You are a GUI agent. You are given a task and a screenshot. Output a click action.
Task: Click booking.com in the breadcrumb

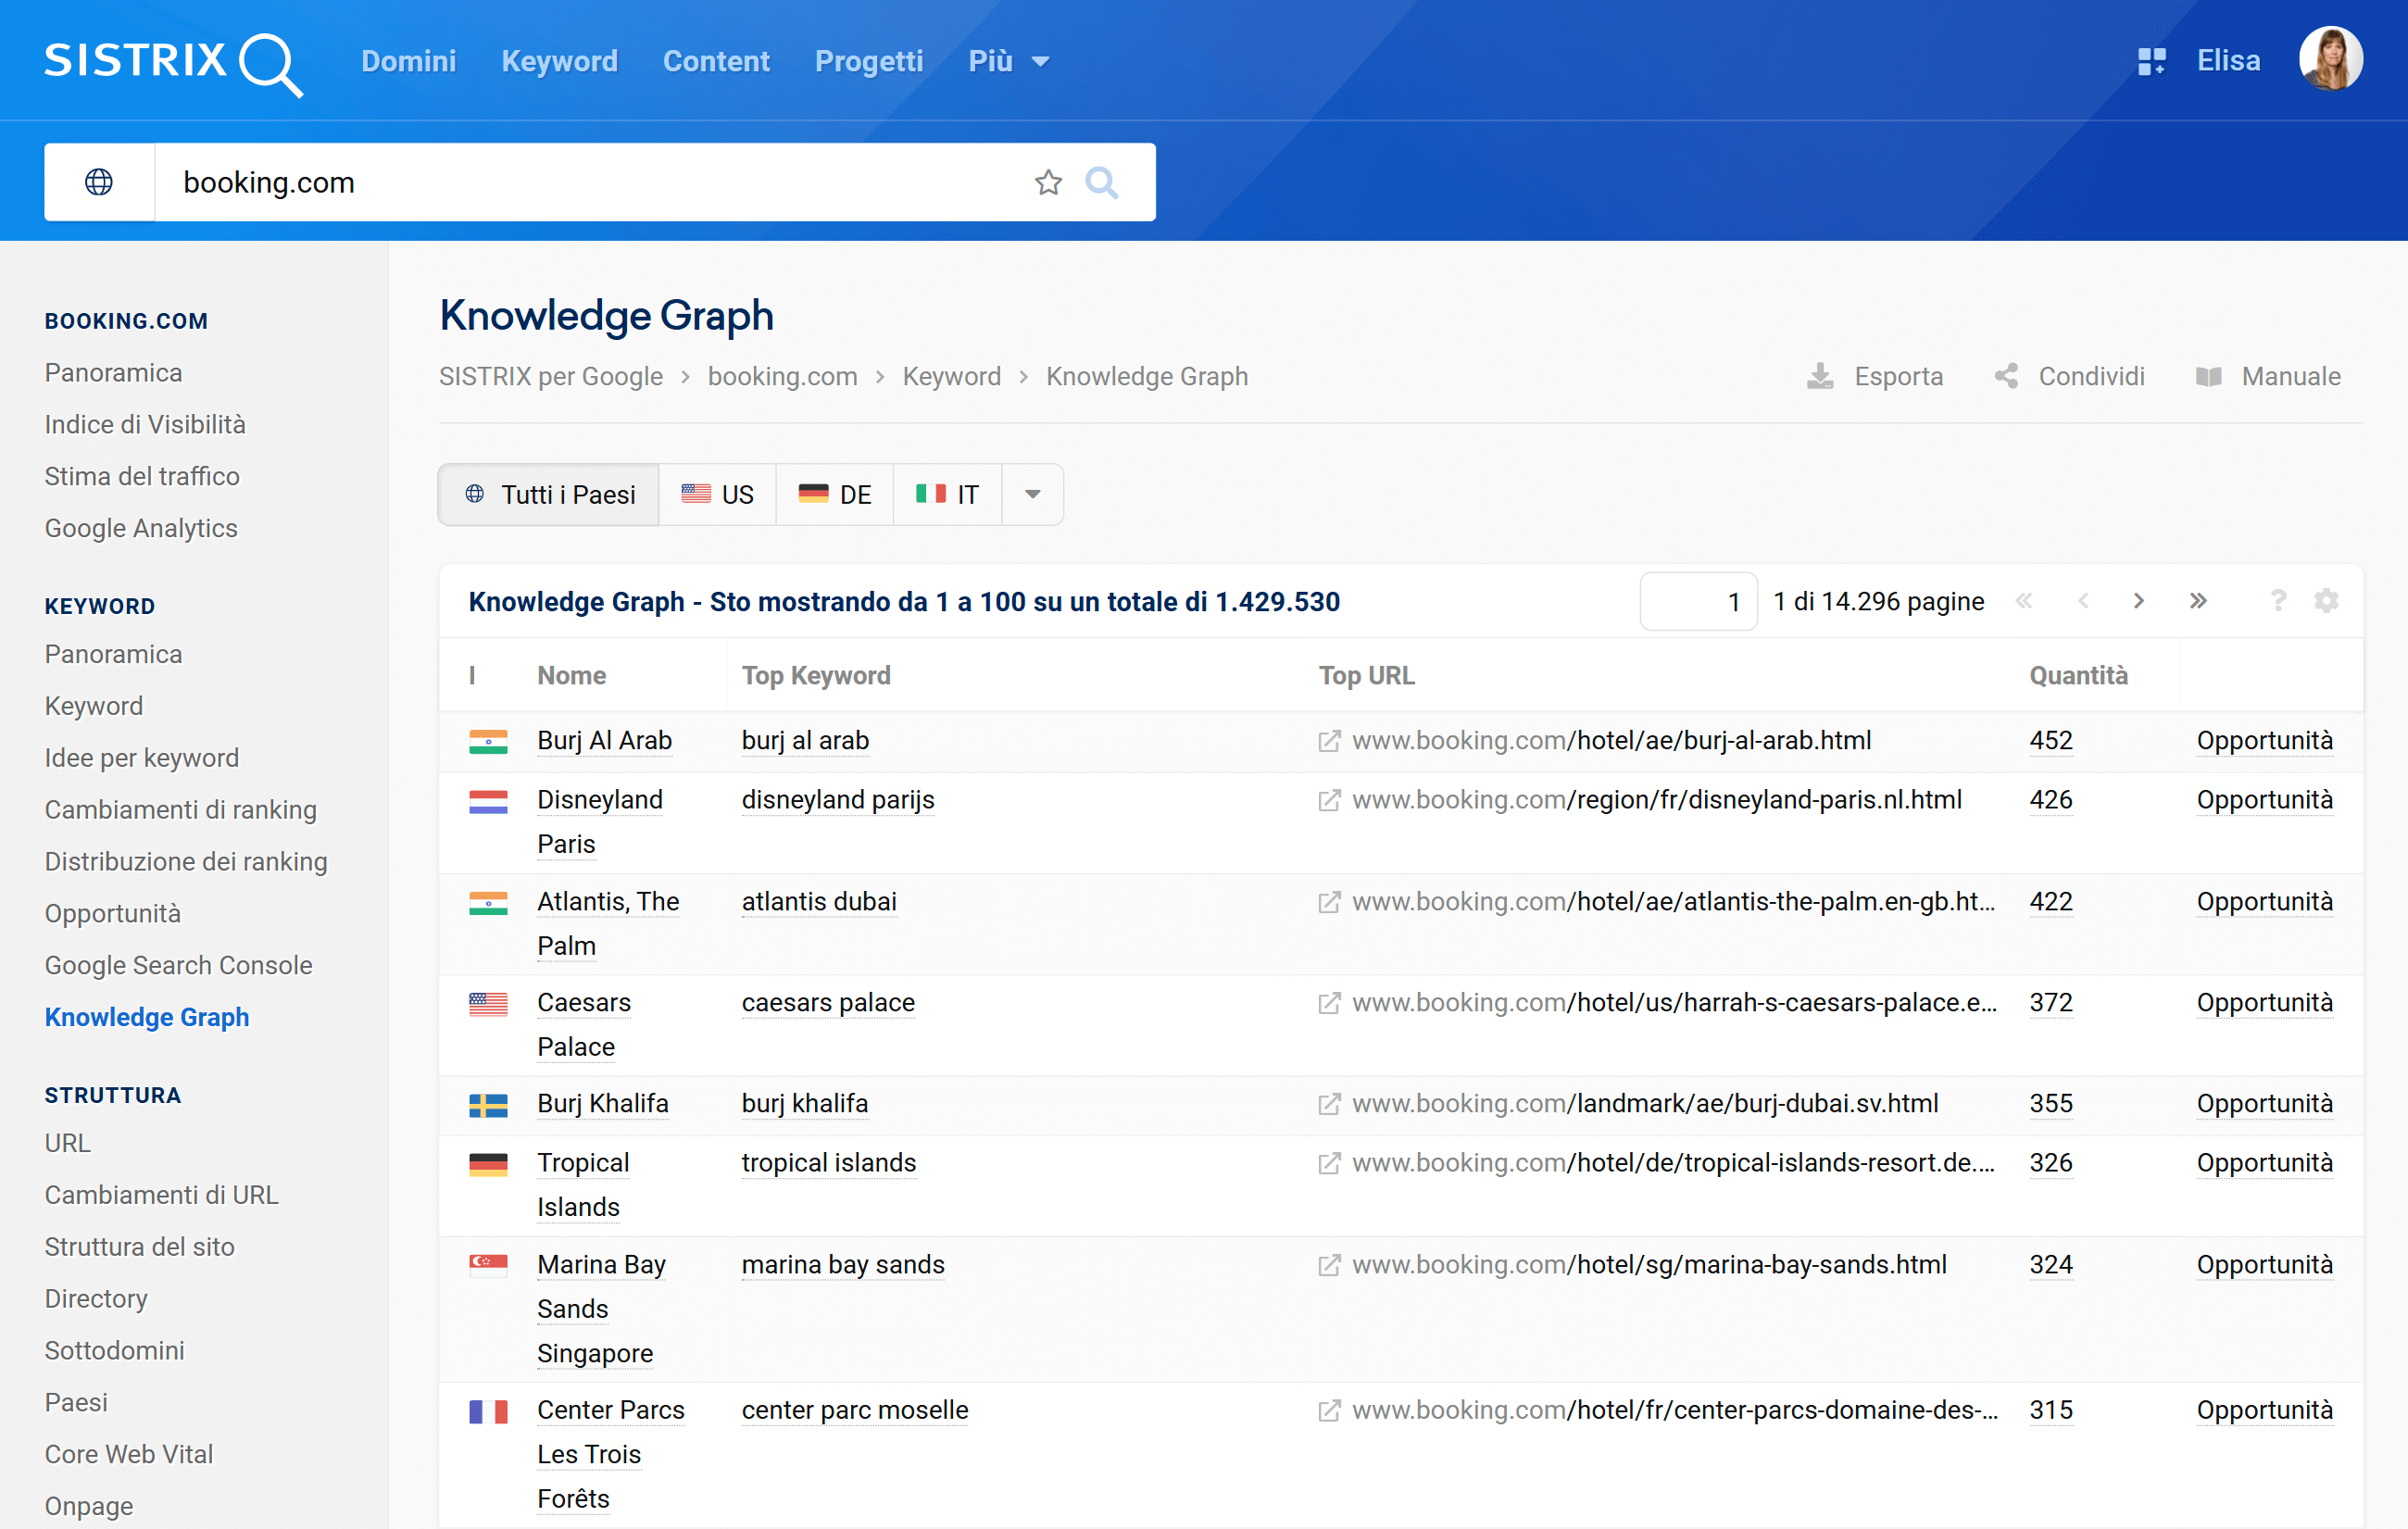(x=783, y=376)
